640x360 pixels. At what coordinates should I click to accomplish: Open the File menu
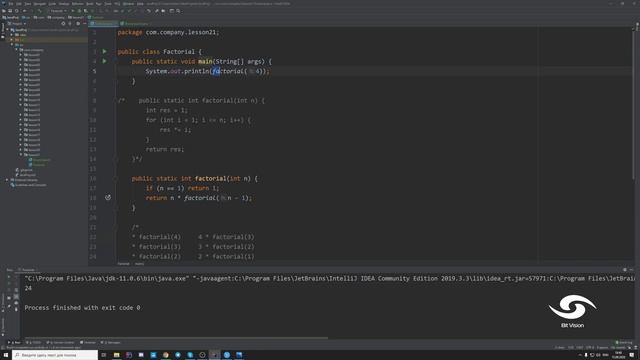(x=11, y=4)
